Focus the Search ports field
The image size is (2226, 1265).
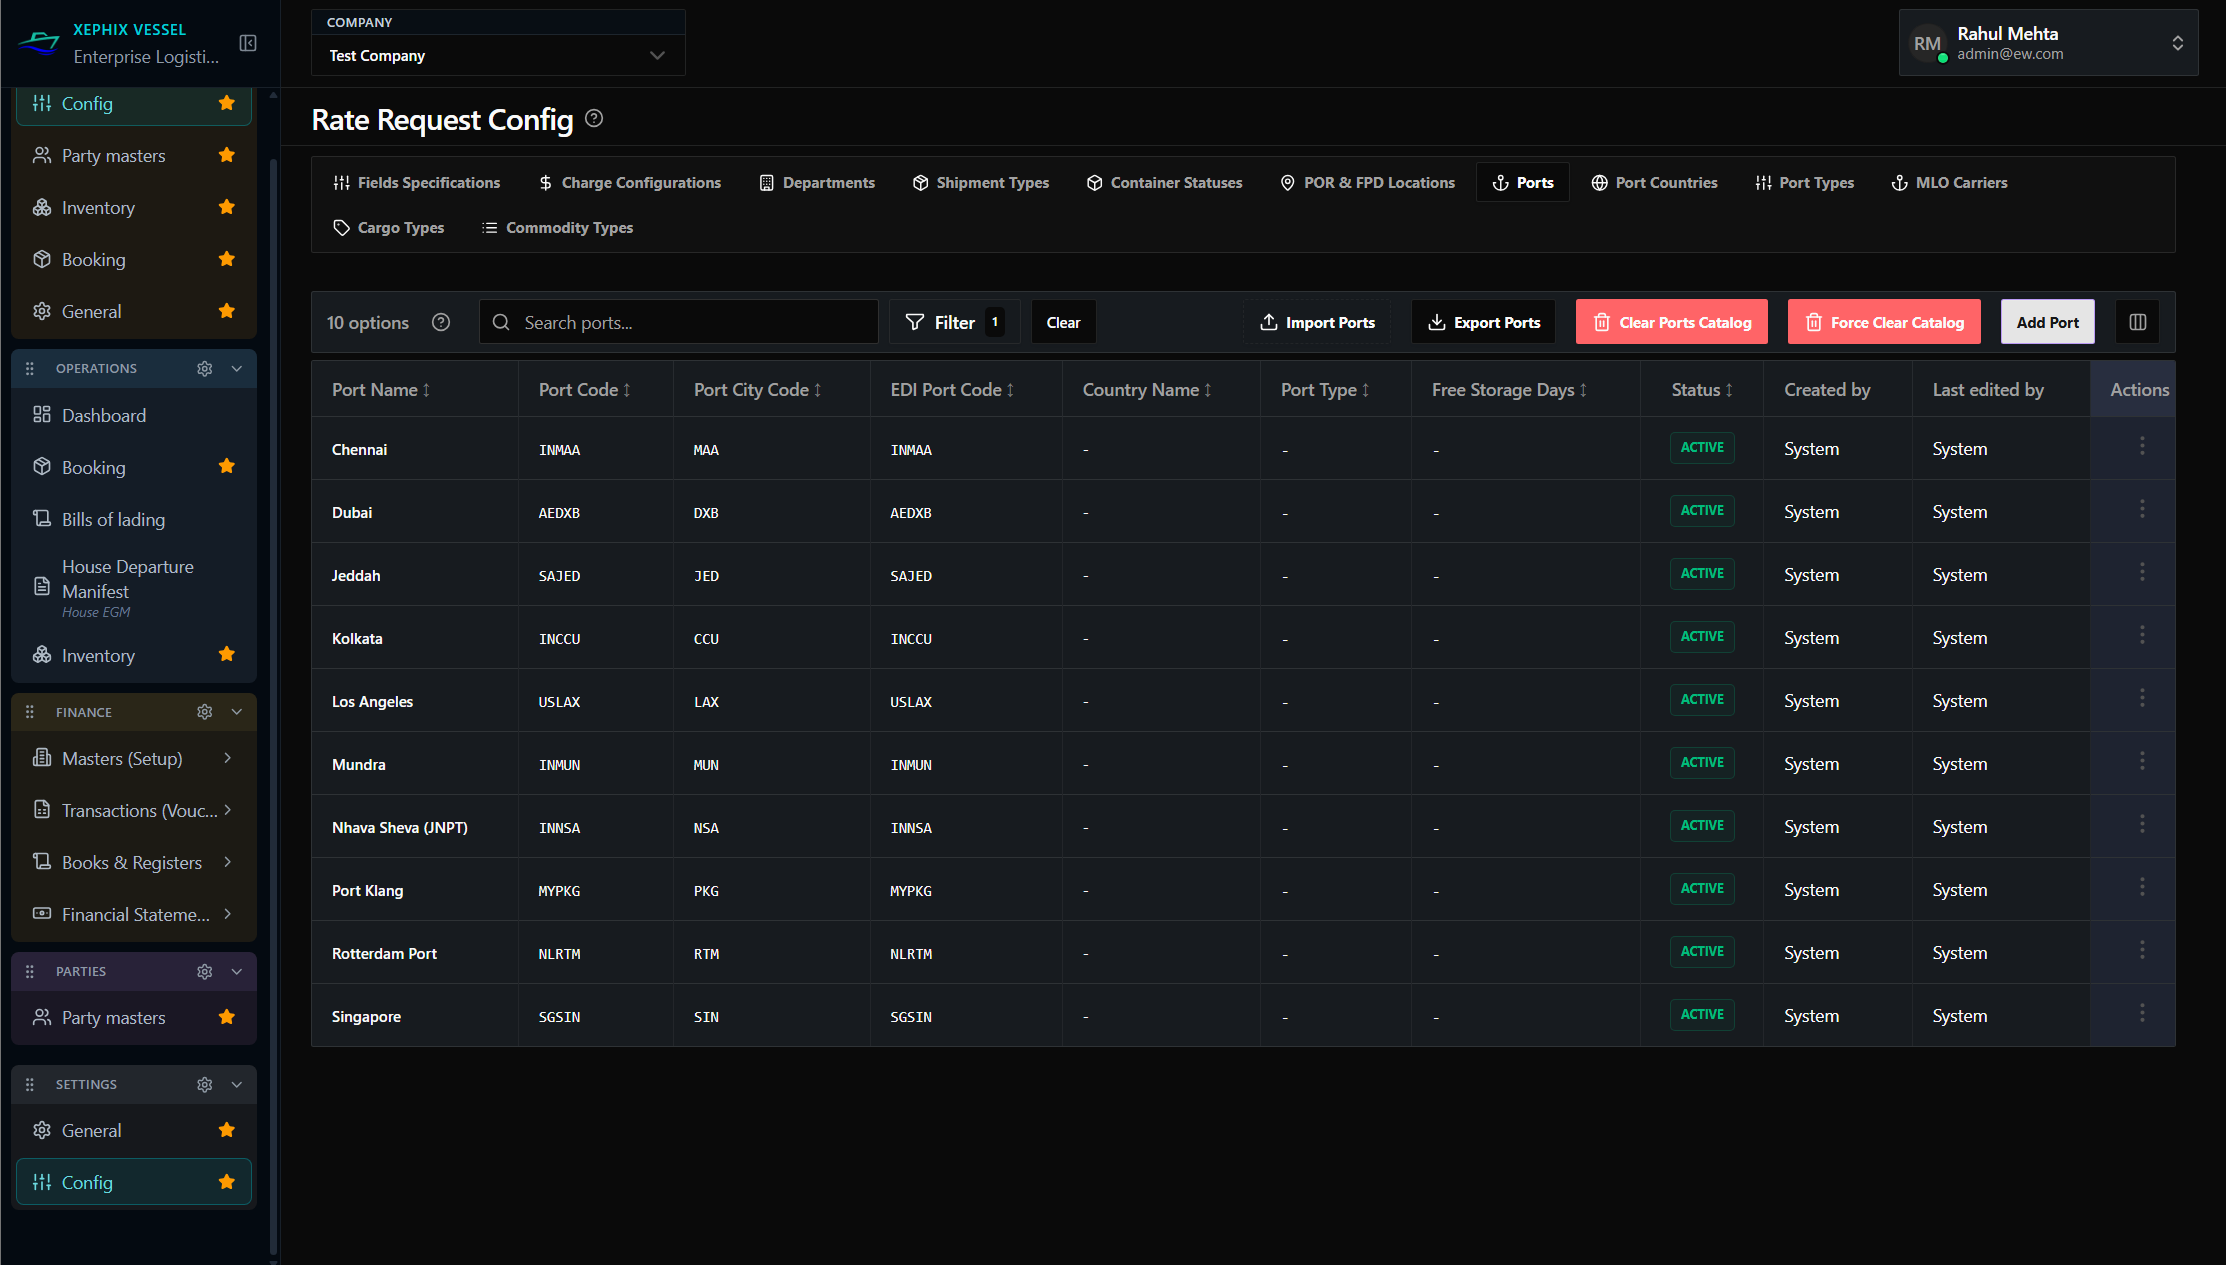pos(679,322)
